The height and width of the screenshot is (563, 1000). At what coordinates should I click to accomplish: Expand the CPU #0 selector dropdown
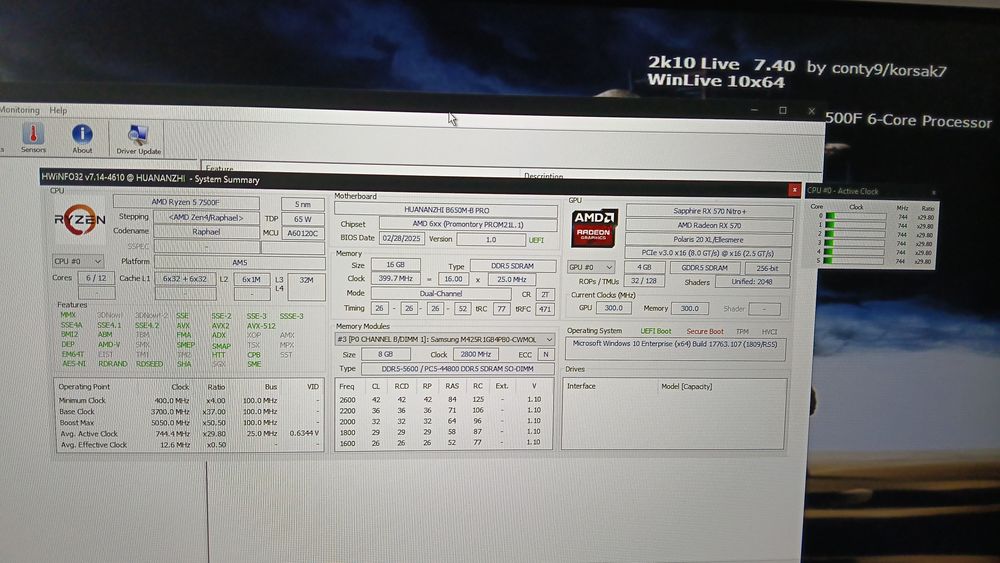pyautogui.click(x=78, y=261)
